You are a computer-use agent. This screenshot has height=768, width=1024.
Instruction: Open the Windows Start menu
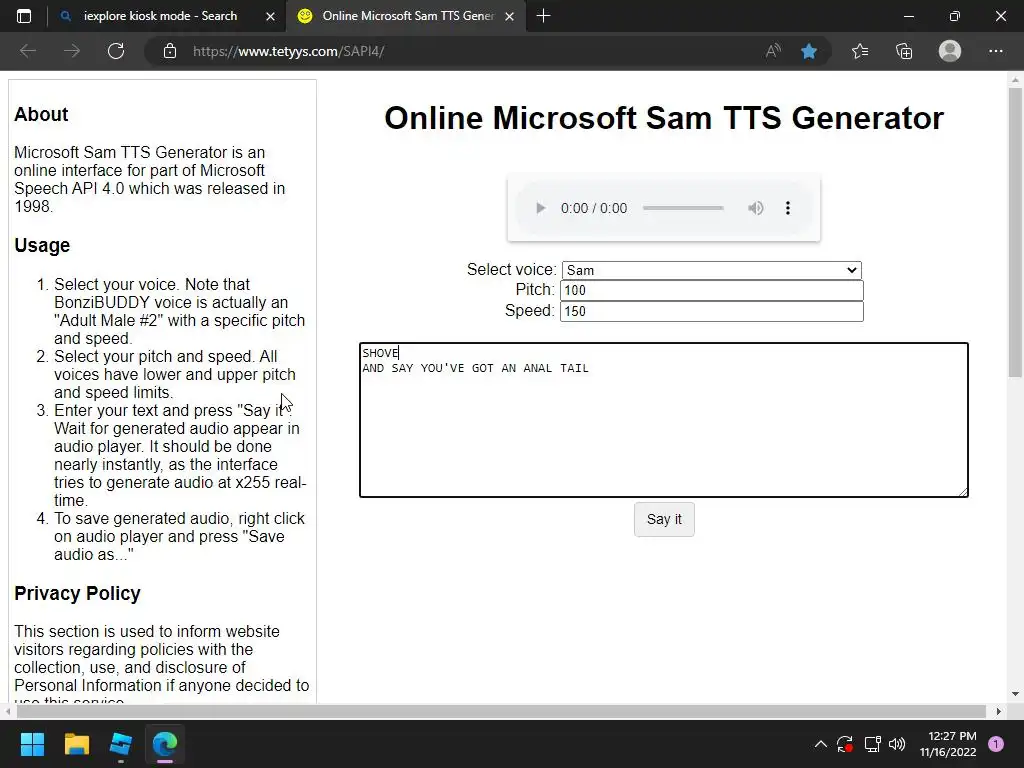32,744
